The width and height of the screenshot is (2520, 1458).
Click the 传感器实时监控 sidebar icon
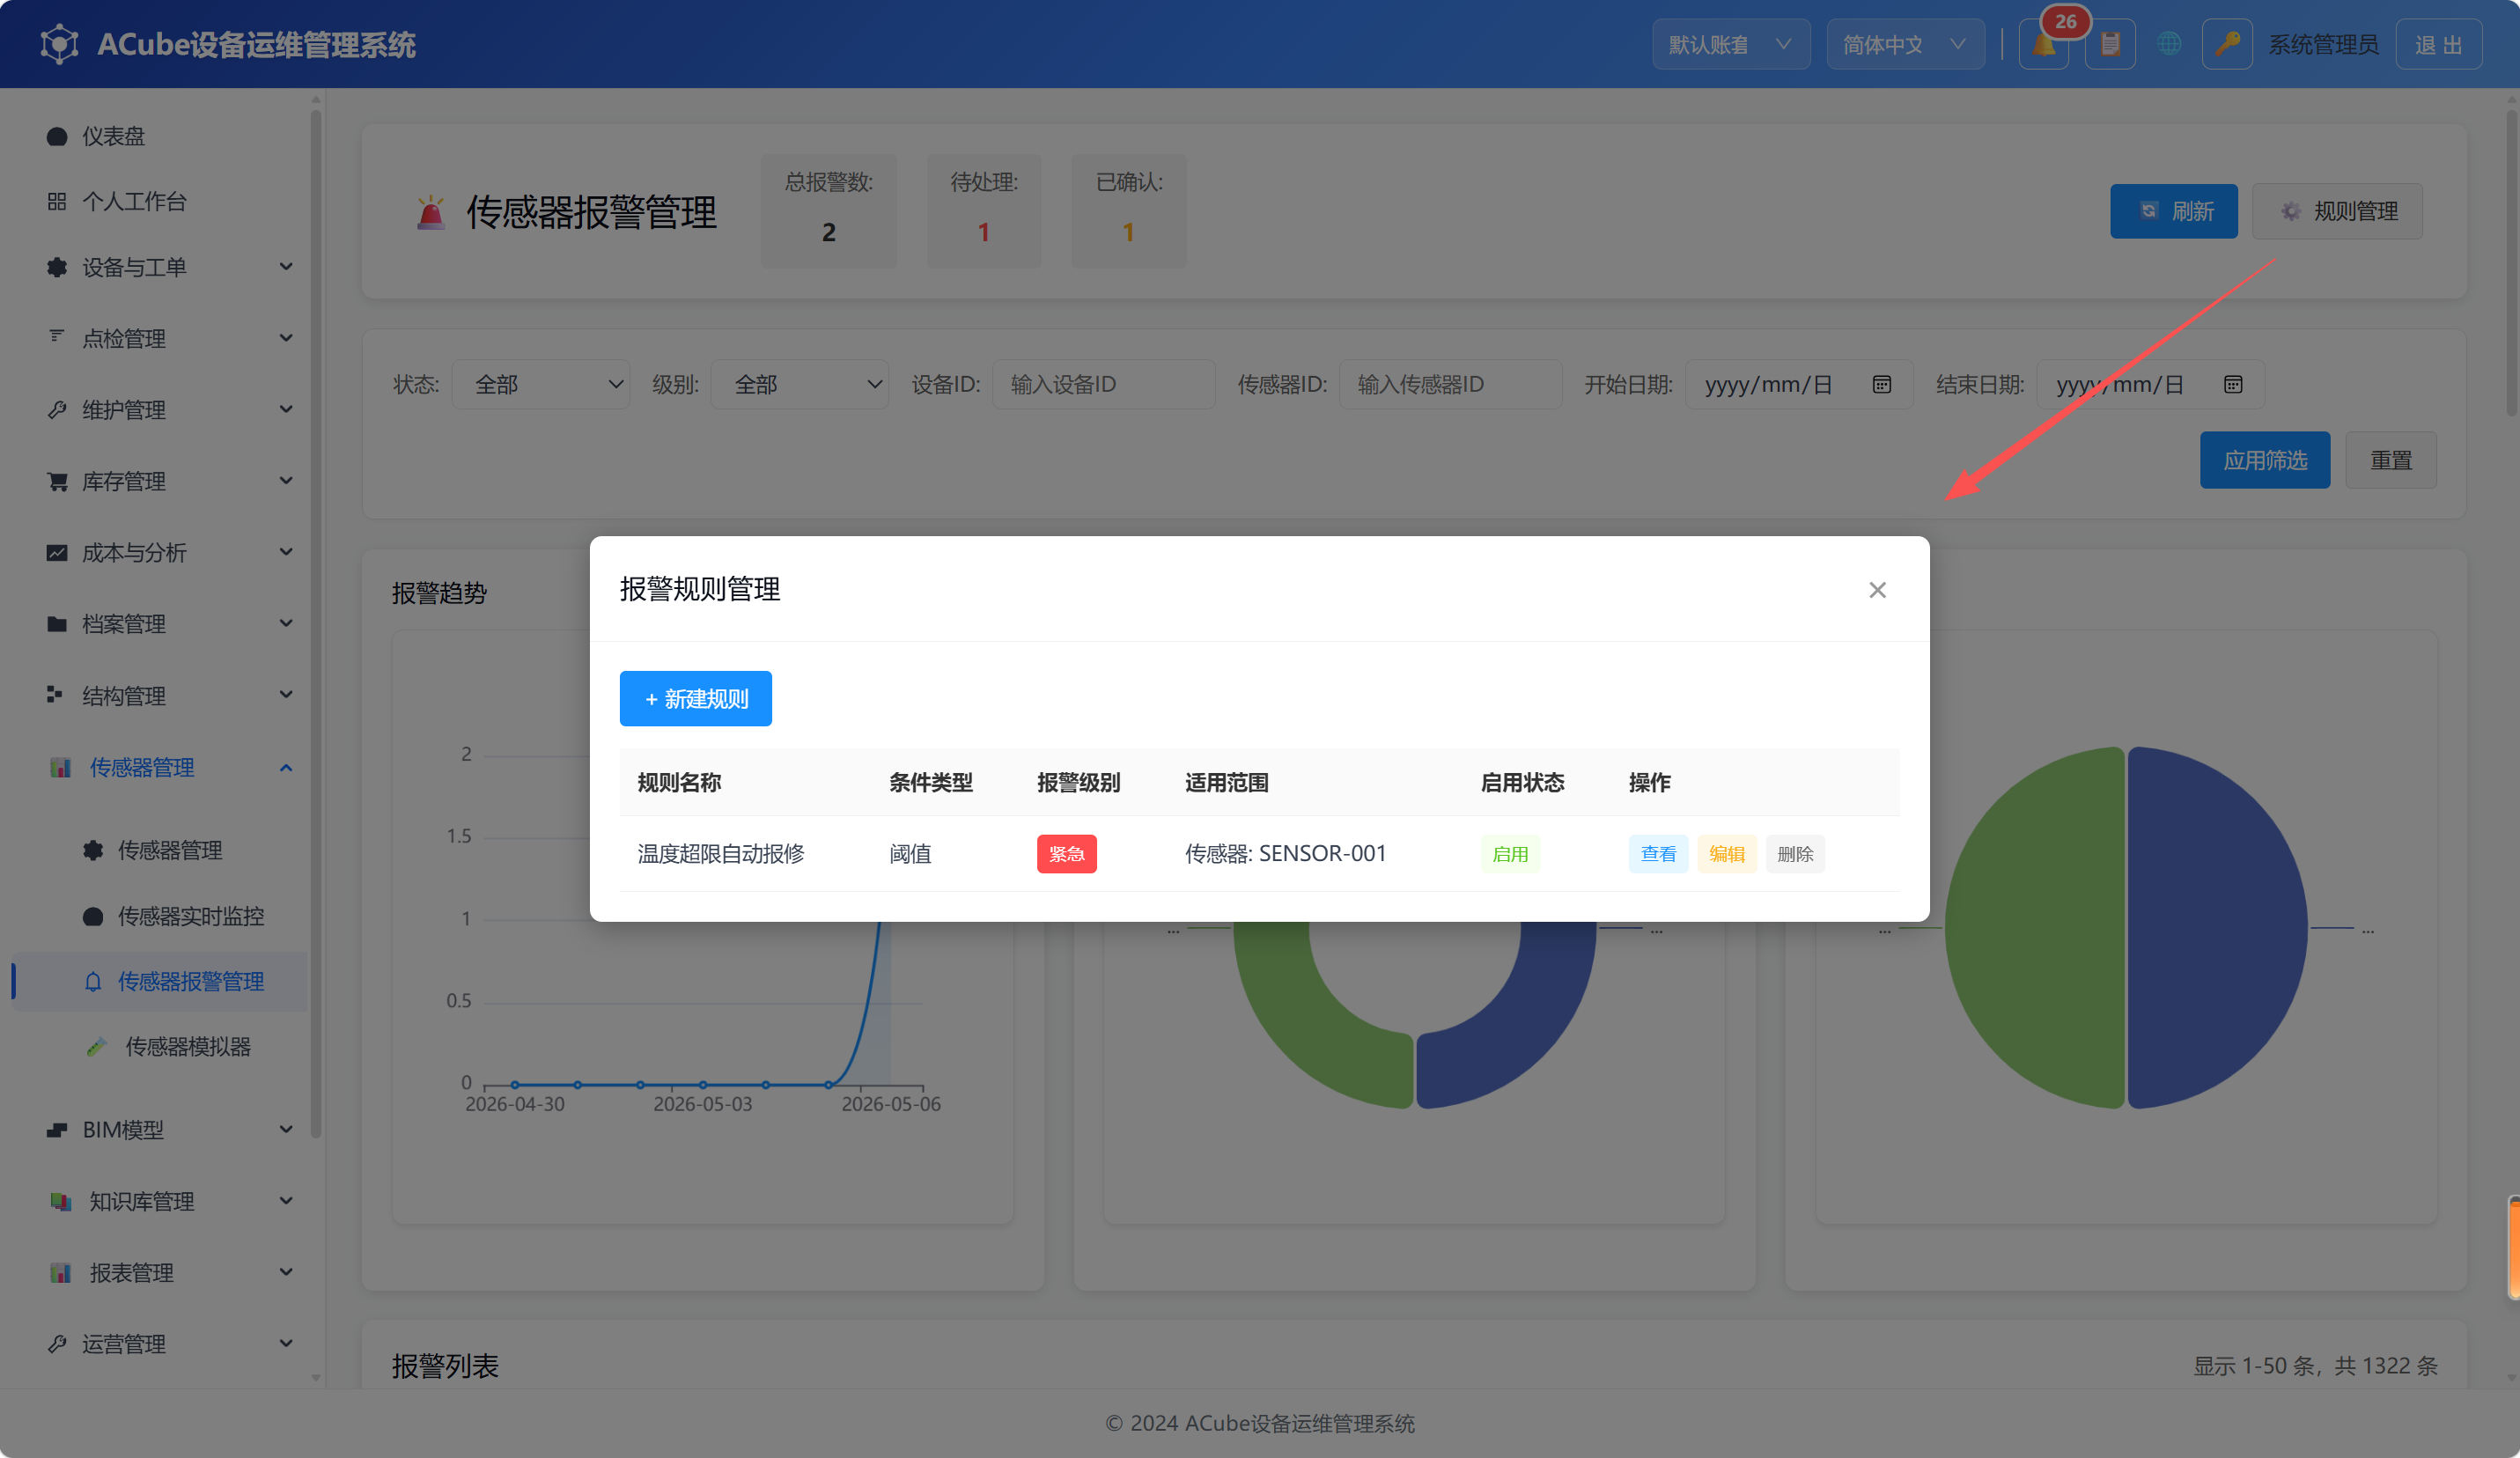[x=93, y=916]
